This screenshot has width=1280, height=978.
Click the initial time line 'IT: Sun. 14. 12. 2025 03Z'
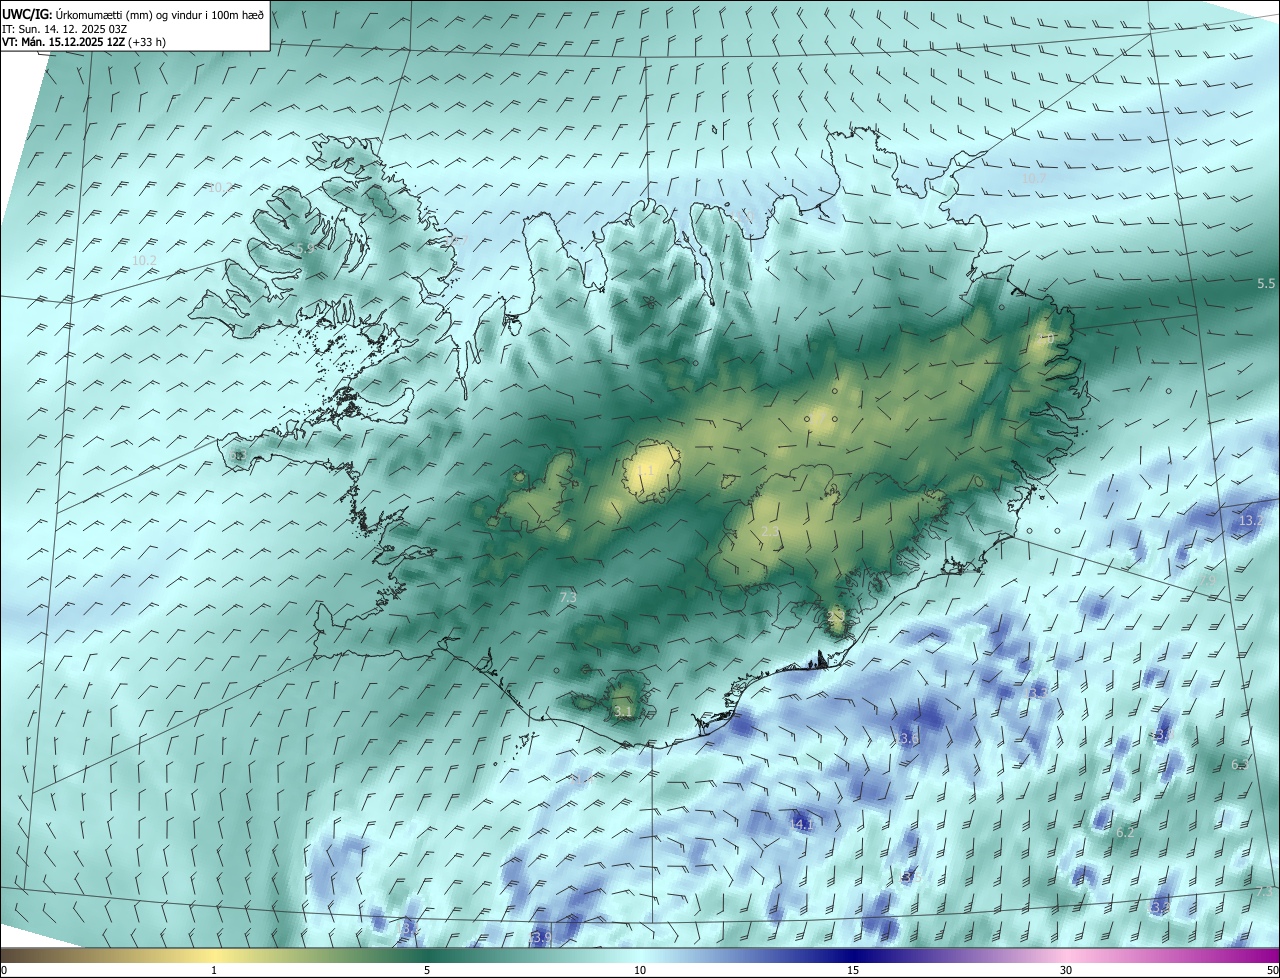point(65,29)
